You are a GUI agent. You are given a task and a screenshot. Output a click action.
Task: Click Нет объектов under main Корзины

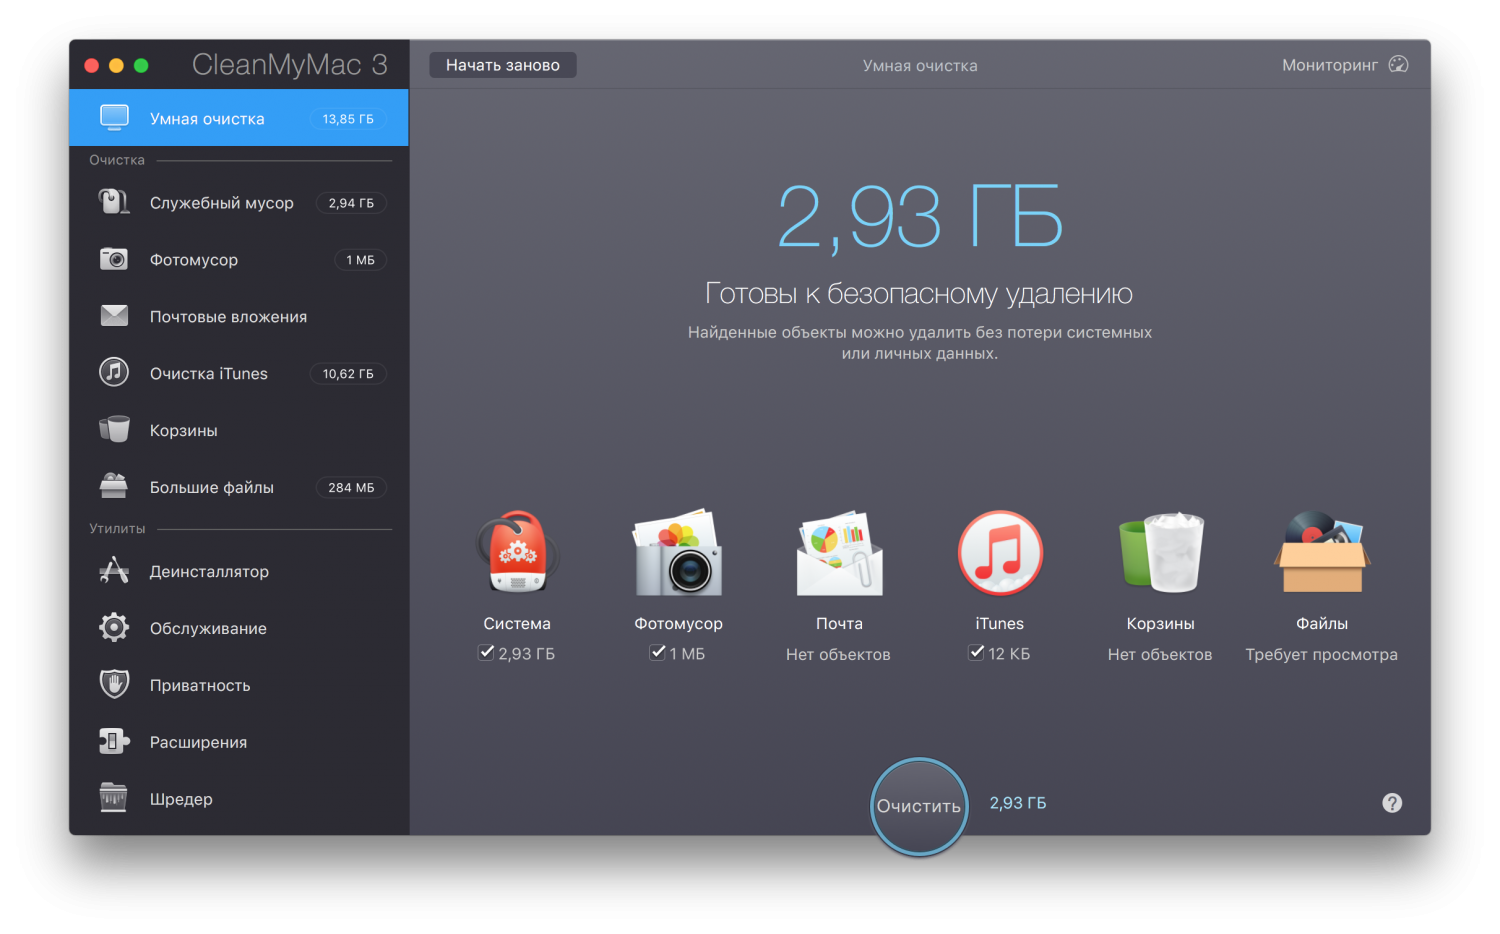tap(1160, 654)
